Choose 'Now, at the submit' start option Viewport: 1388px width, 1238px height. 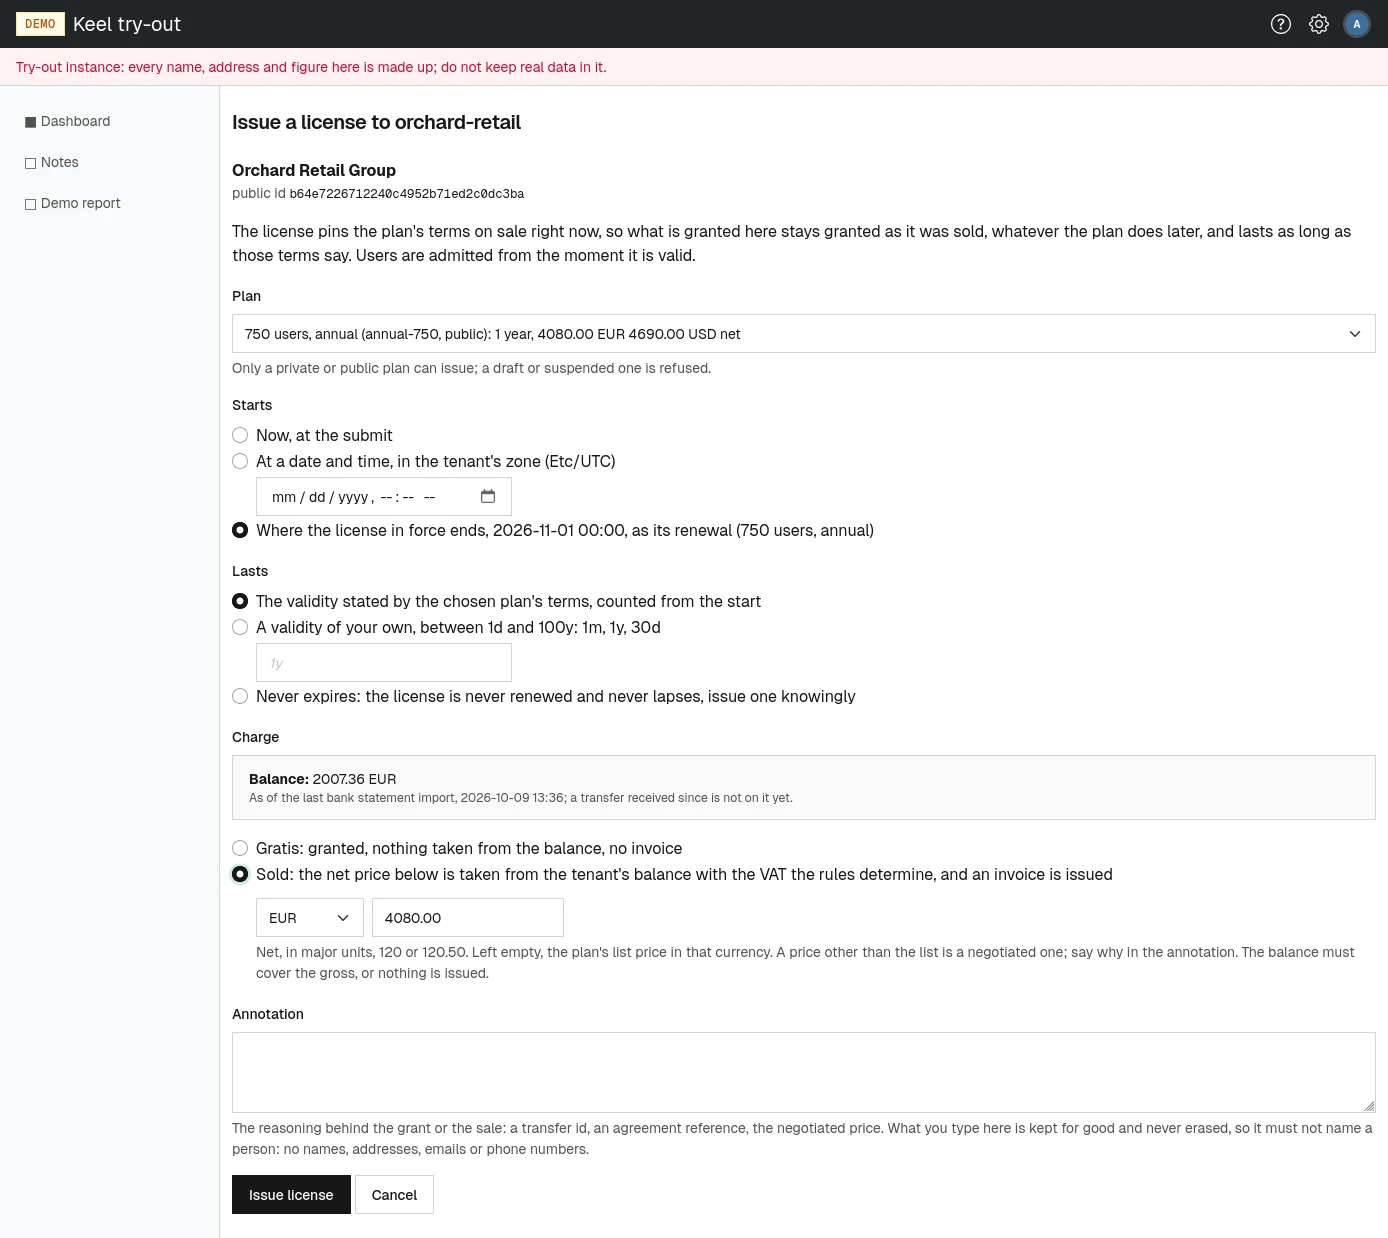(x=240, y=435)
